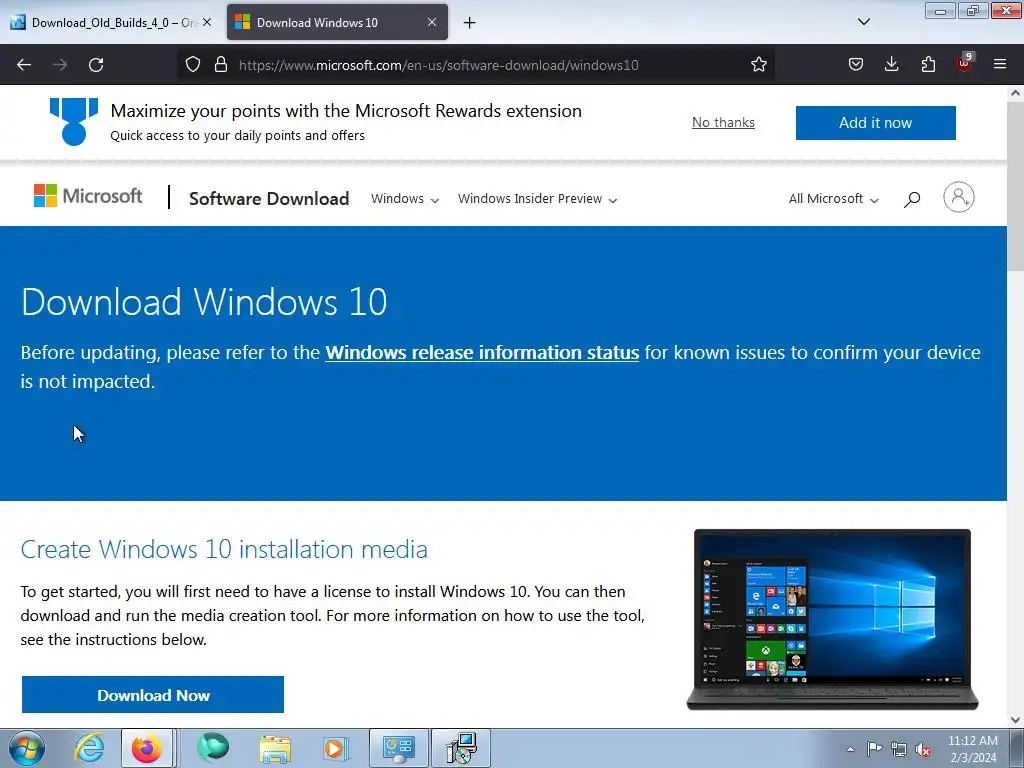Open a new tab with plus button
This screenshot has width=1024, height=768.
coord(470,23)
